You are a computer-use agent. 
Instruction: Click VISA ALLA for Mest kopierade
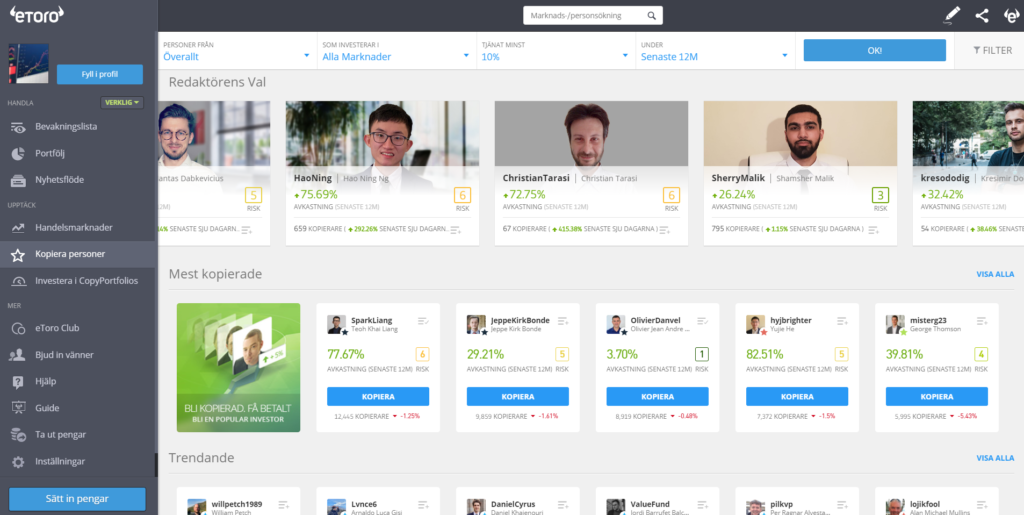pyautogui.click(x=995, y=274)
